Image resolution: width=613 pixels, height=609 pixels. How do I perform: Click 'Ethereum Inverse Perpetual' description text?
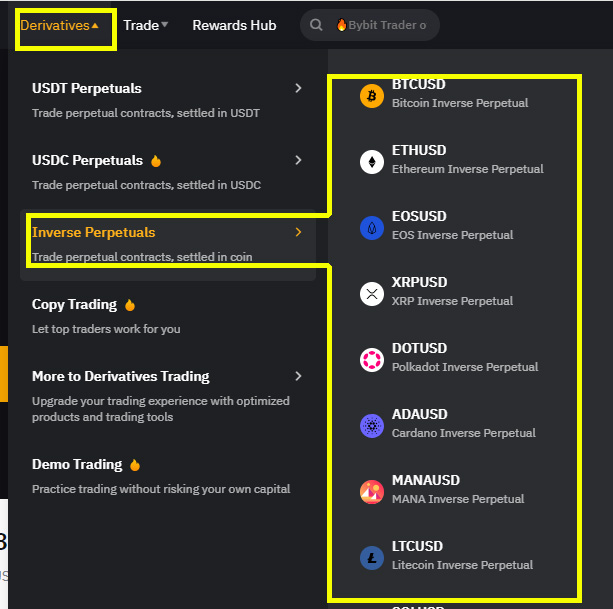468,169
